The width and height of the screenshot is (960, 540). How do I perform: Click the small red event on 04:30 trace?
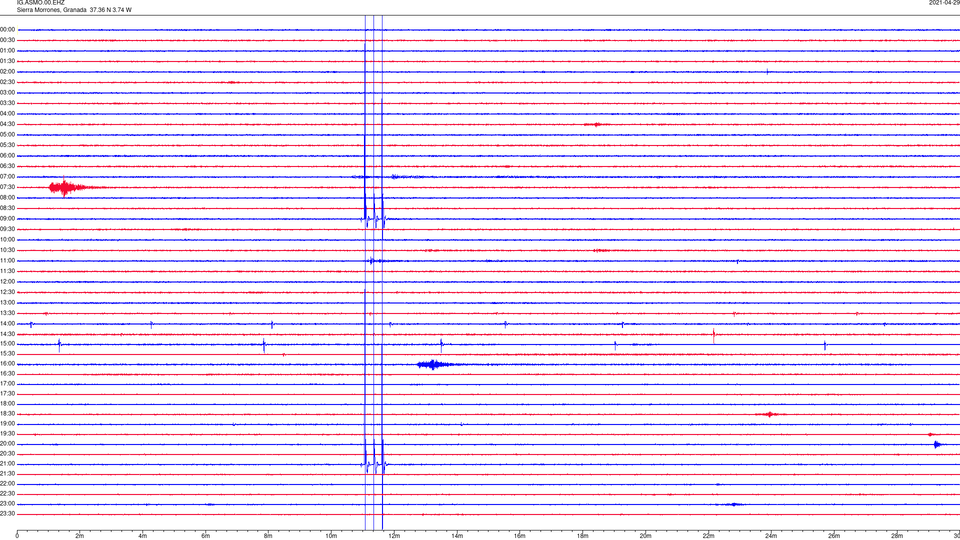594,124
